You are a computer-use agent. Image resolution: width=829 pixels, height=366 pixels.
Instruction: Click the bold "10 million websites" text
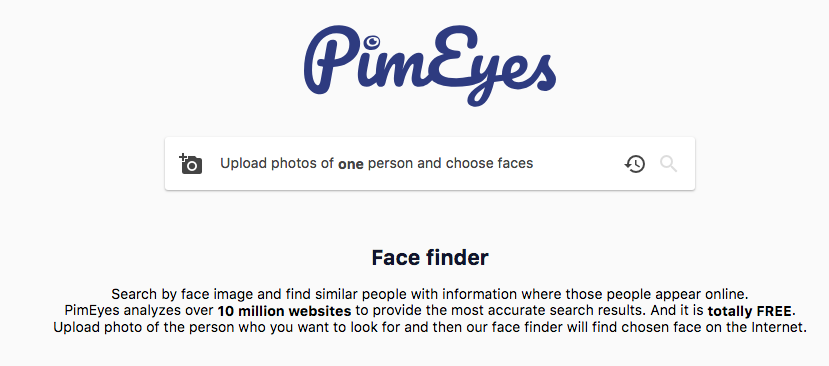[284, 310]
